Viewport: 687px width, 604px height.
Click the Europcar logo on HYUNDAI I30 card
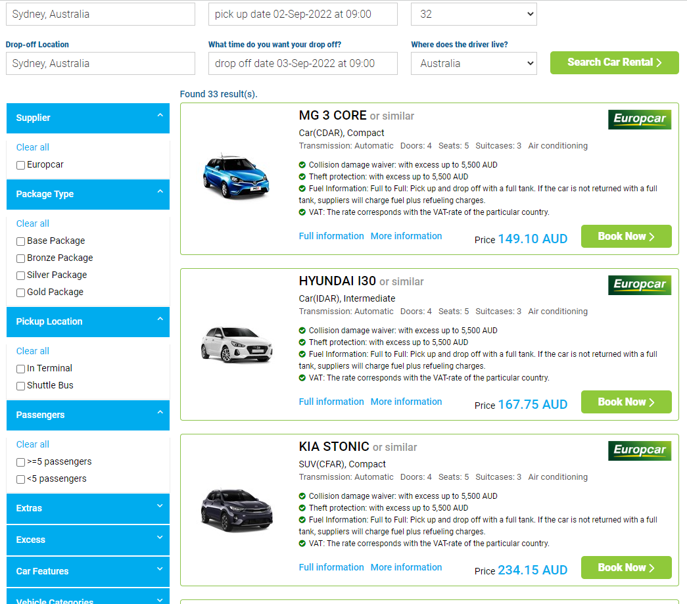[639, 285]
